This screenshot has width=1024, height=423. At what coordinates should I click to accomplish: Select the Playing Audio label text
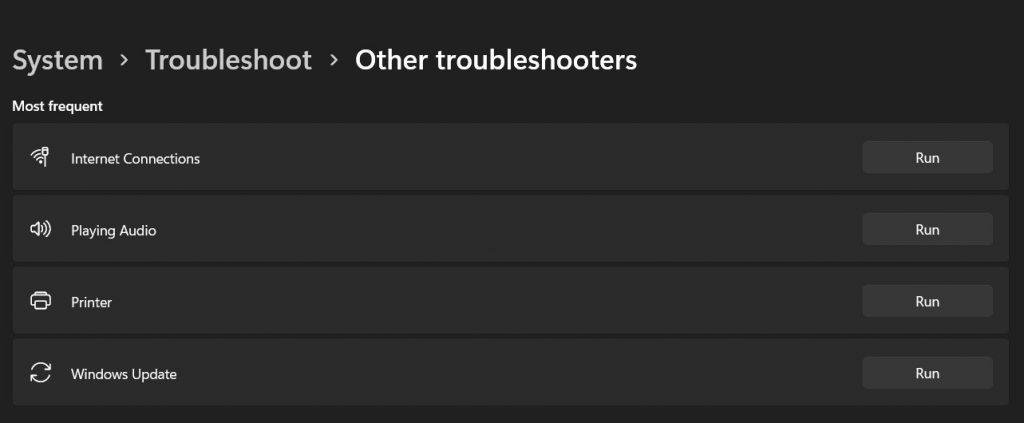point(113,230)
